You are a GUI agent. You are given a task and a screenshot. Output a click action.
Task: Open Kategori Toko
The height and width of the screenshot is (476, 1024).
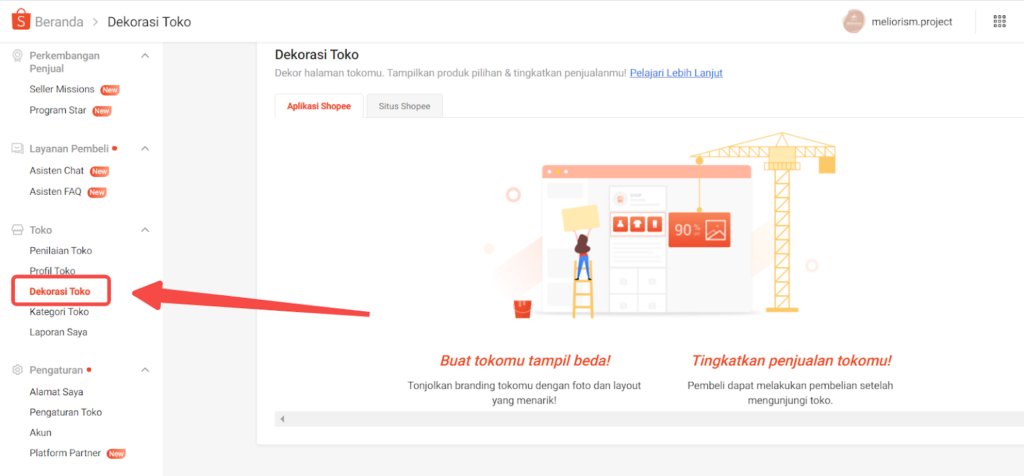pos(59,312)
